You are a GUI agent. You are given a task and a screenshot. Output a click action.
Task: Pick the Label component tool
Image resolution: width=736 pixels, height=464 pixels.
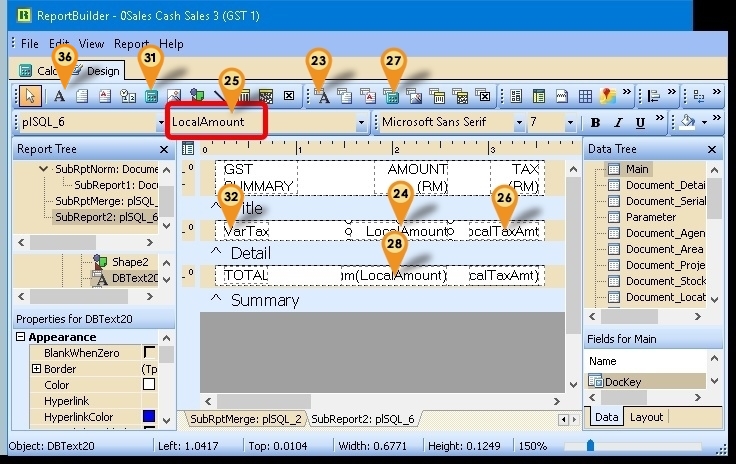pos(59,96)
